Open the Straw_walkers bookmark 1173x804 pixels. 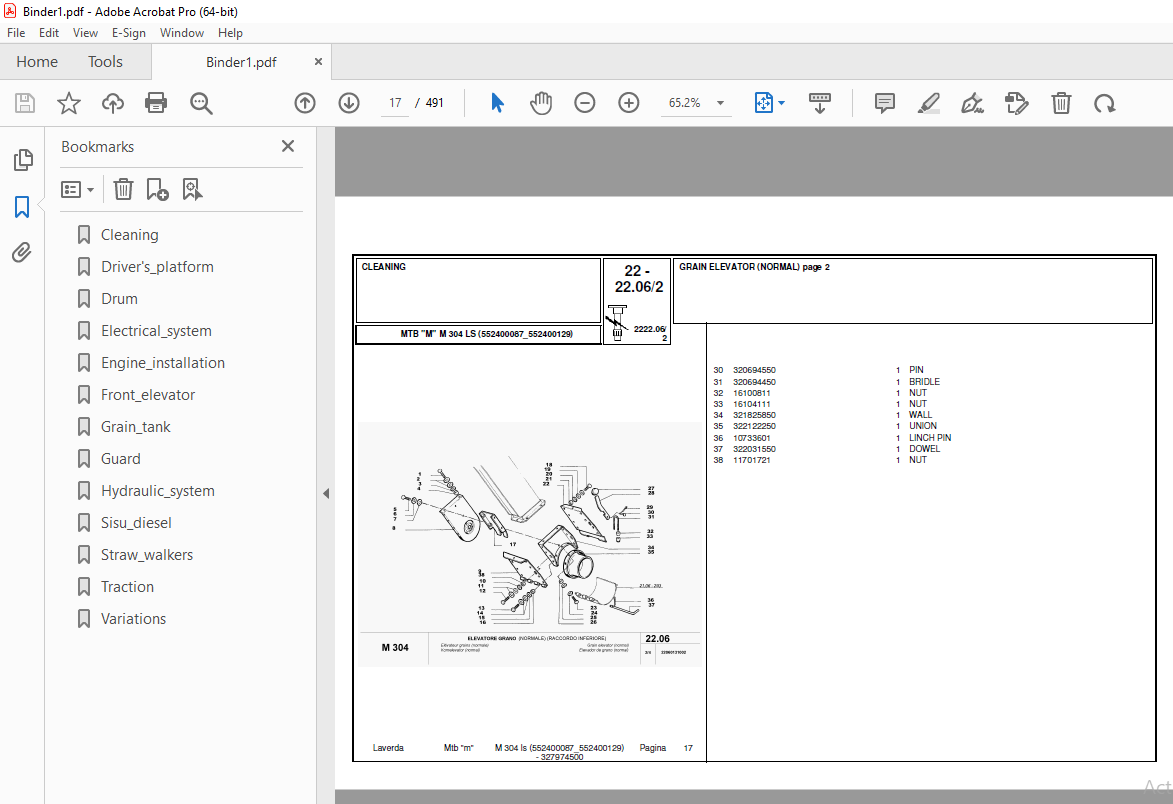[x=147, y=555]
